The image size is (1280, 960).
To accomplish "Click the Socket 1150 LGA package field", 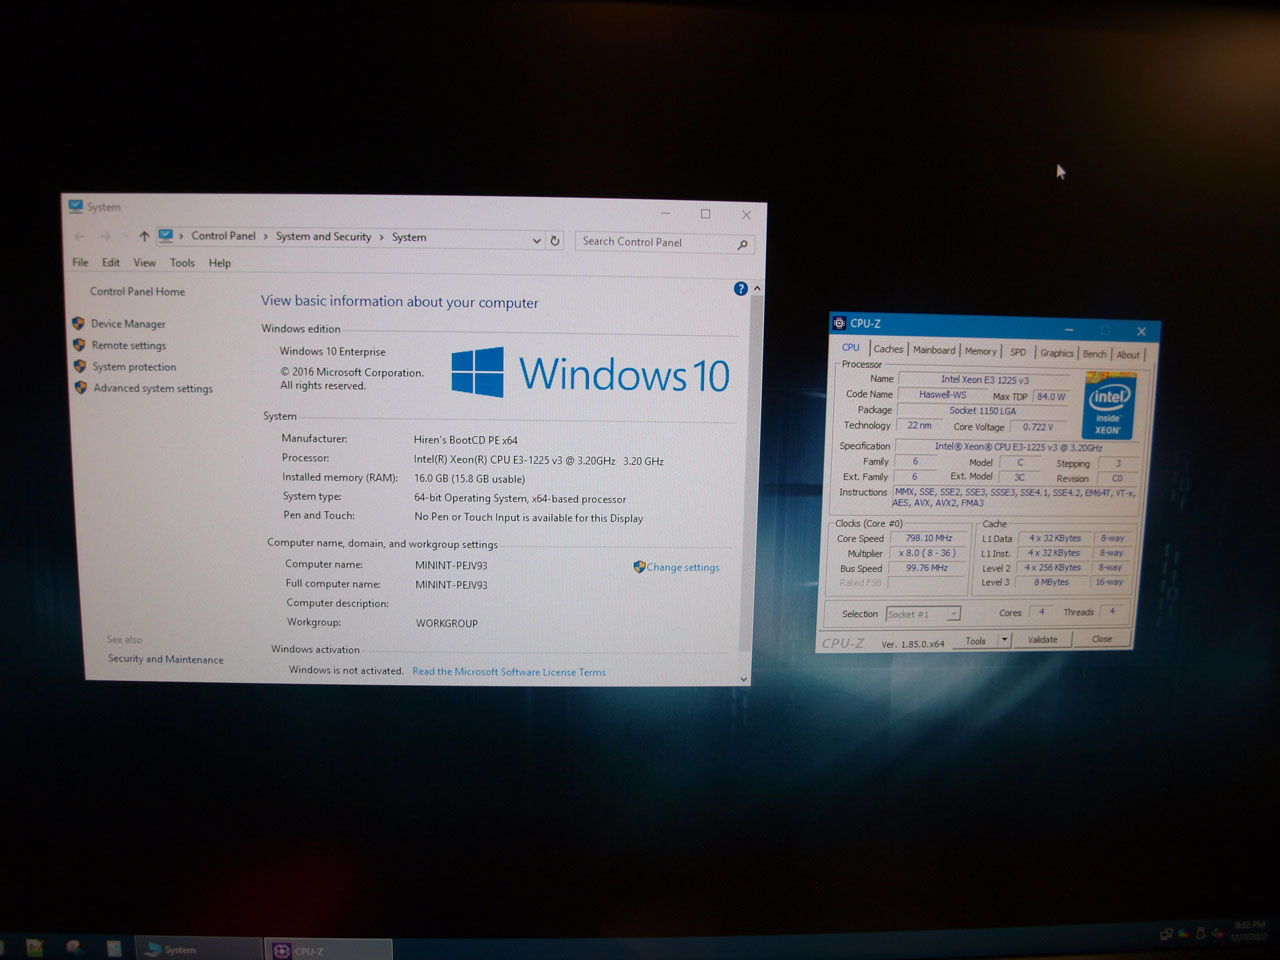I will 982,411.
